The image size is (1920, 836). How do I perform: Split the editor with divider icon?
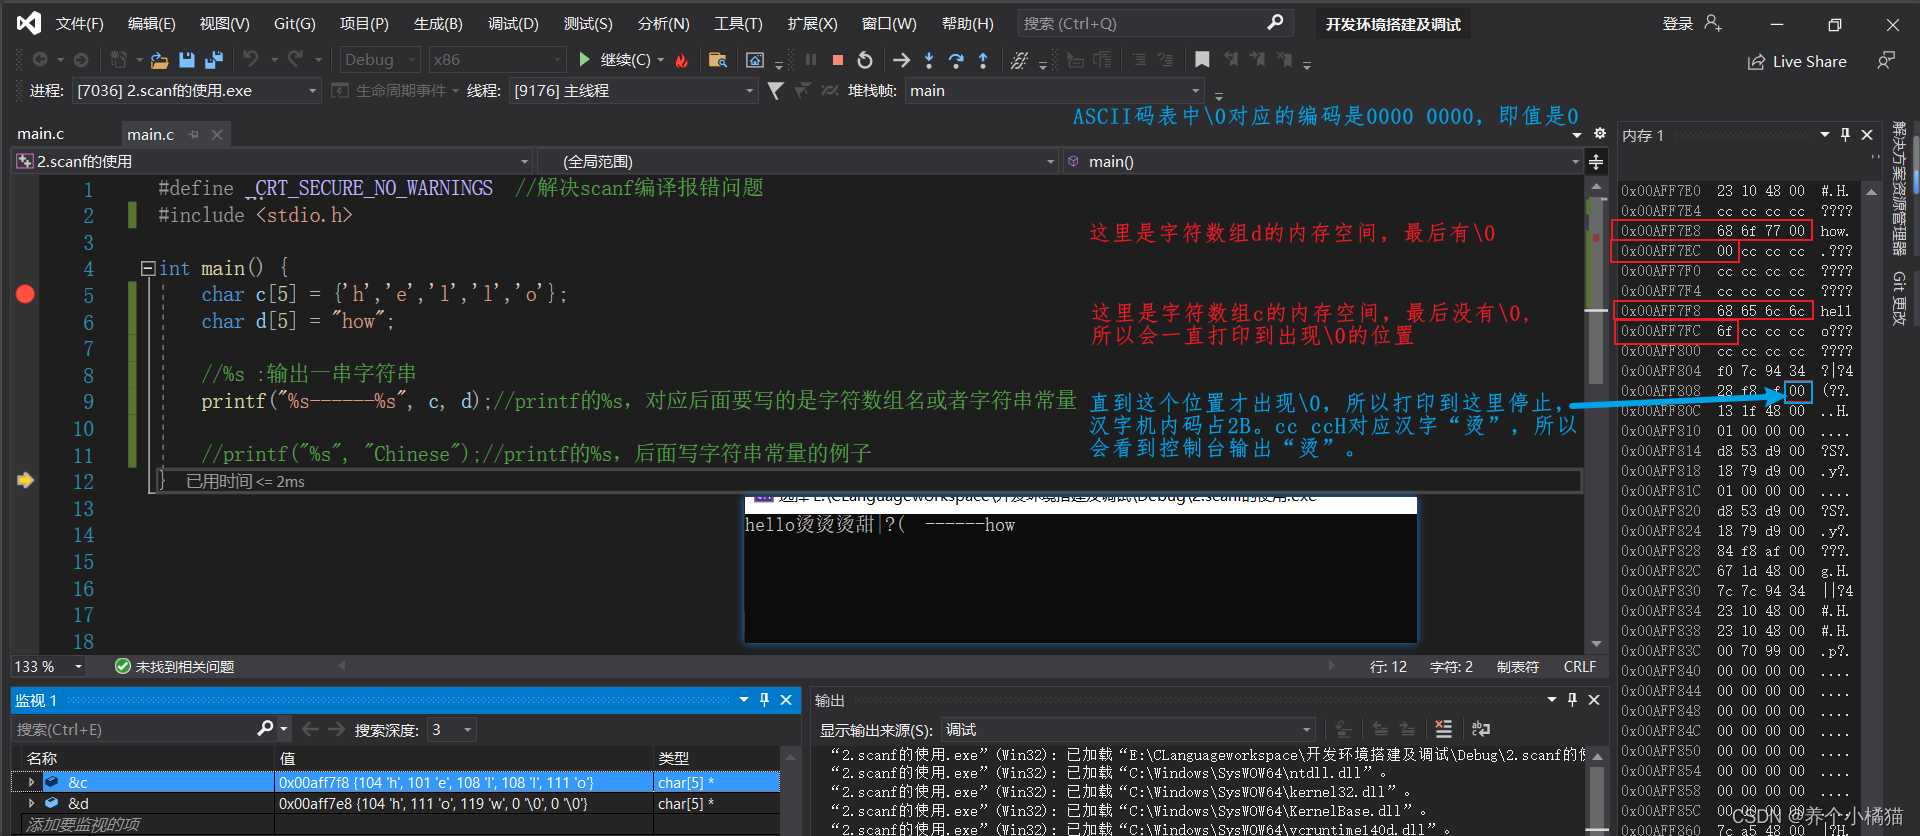[x=1596, y=161]
